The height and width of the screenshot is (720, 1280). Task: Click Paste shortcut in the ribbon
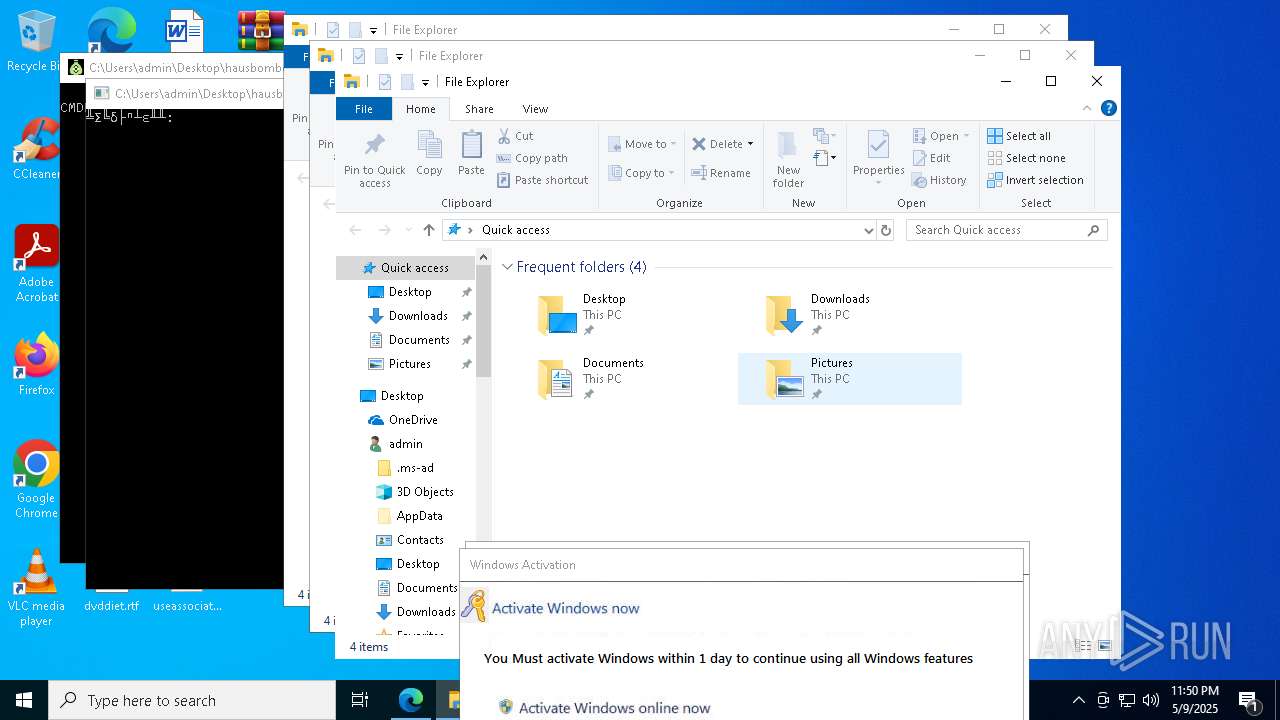tap(542, 180)
